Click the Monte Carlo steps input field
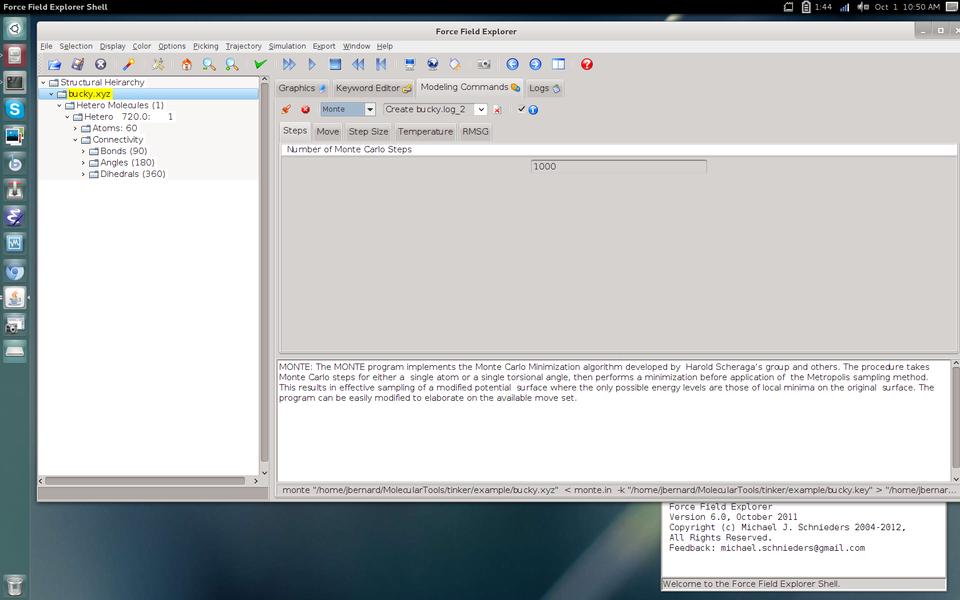 (x=618, y=167)
